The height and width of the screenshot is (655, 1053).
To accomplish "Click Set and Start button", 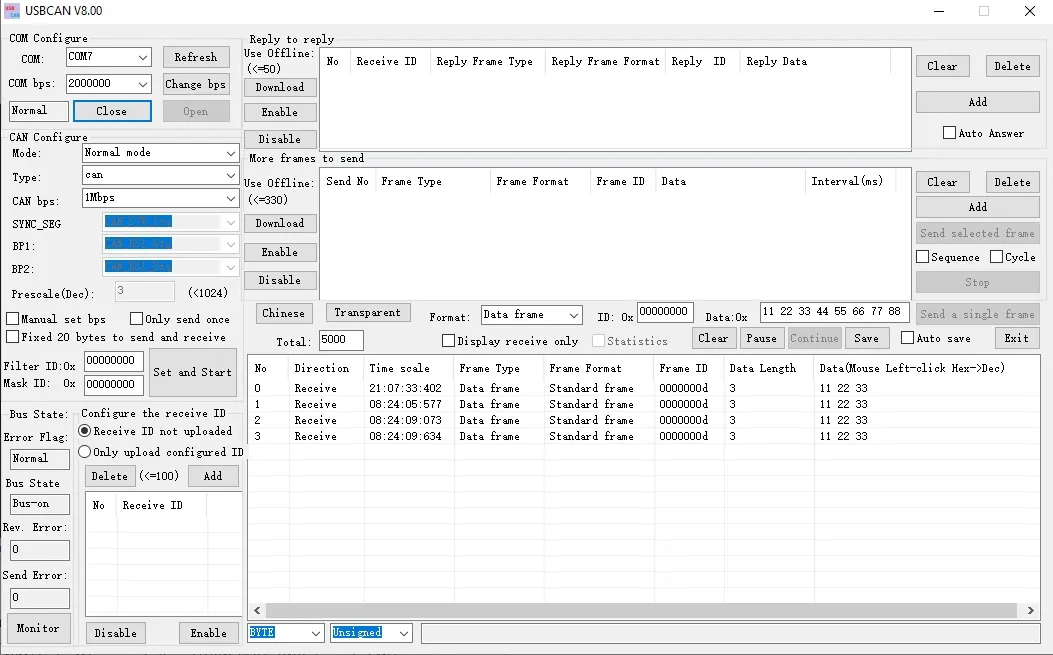I will point(193,372).
